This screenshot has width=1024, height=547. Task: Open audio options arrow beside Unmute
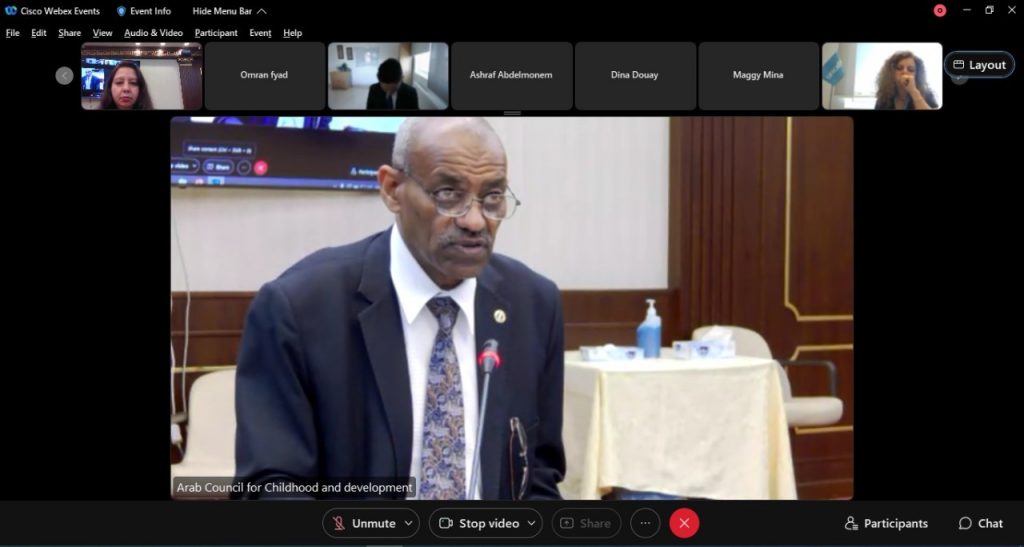pyautogui.click(x=409, y=524)
